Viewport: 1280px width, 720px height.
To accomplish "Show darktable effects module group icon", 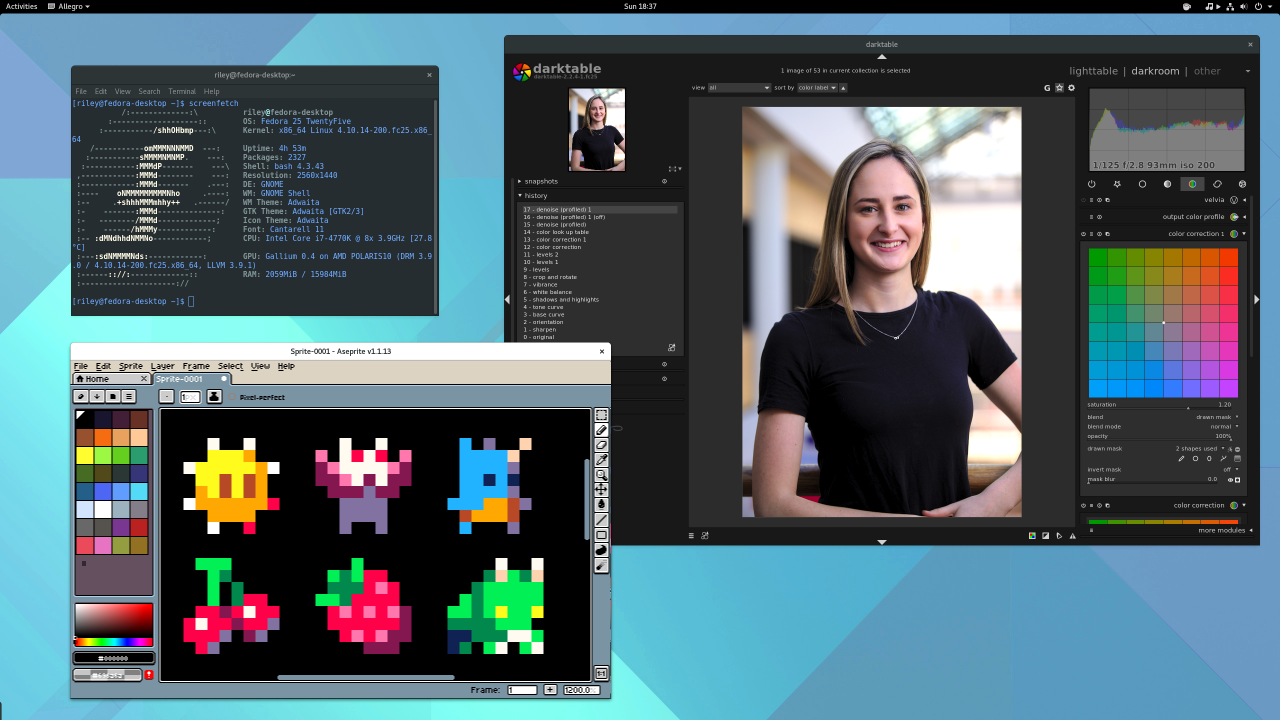I will click(x=1242, y=184).
